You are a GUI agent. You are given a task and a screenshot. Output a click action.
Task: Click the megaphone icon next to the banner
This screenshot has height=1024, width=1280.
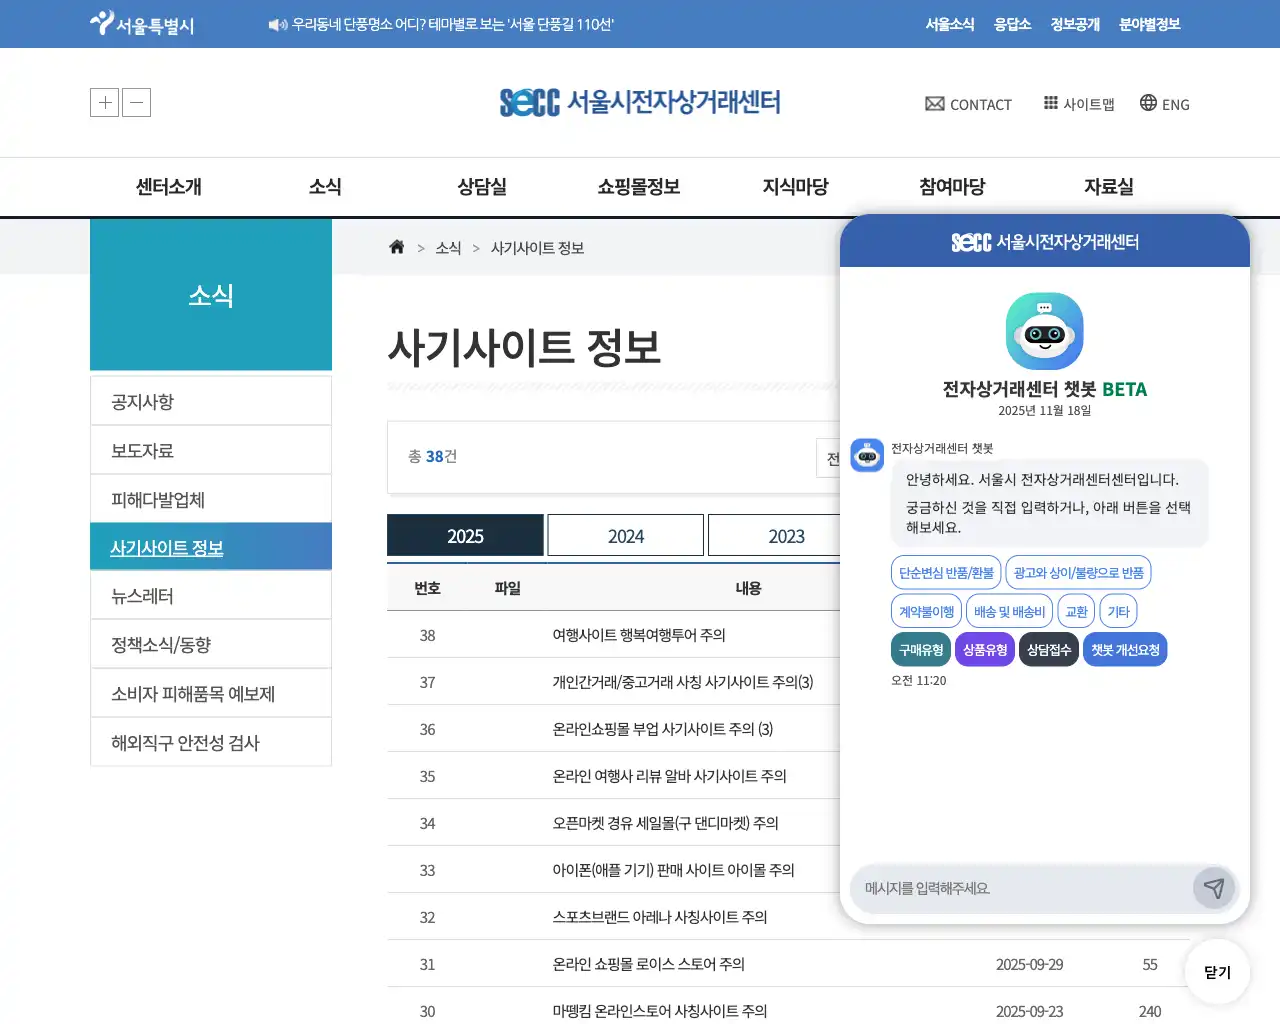click(x=277, y=24)
